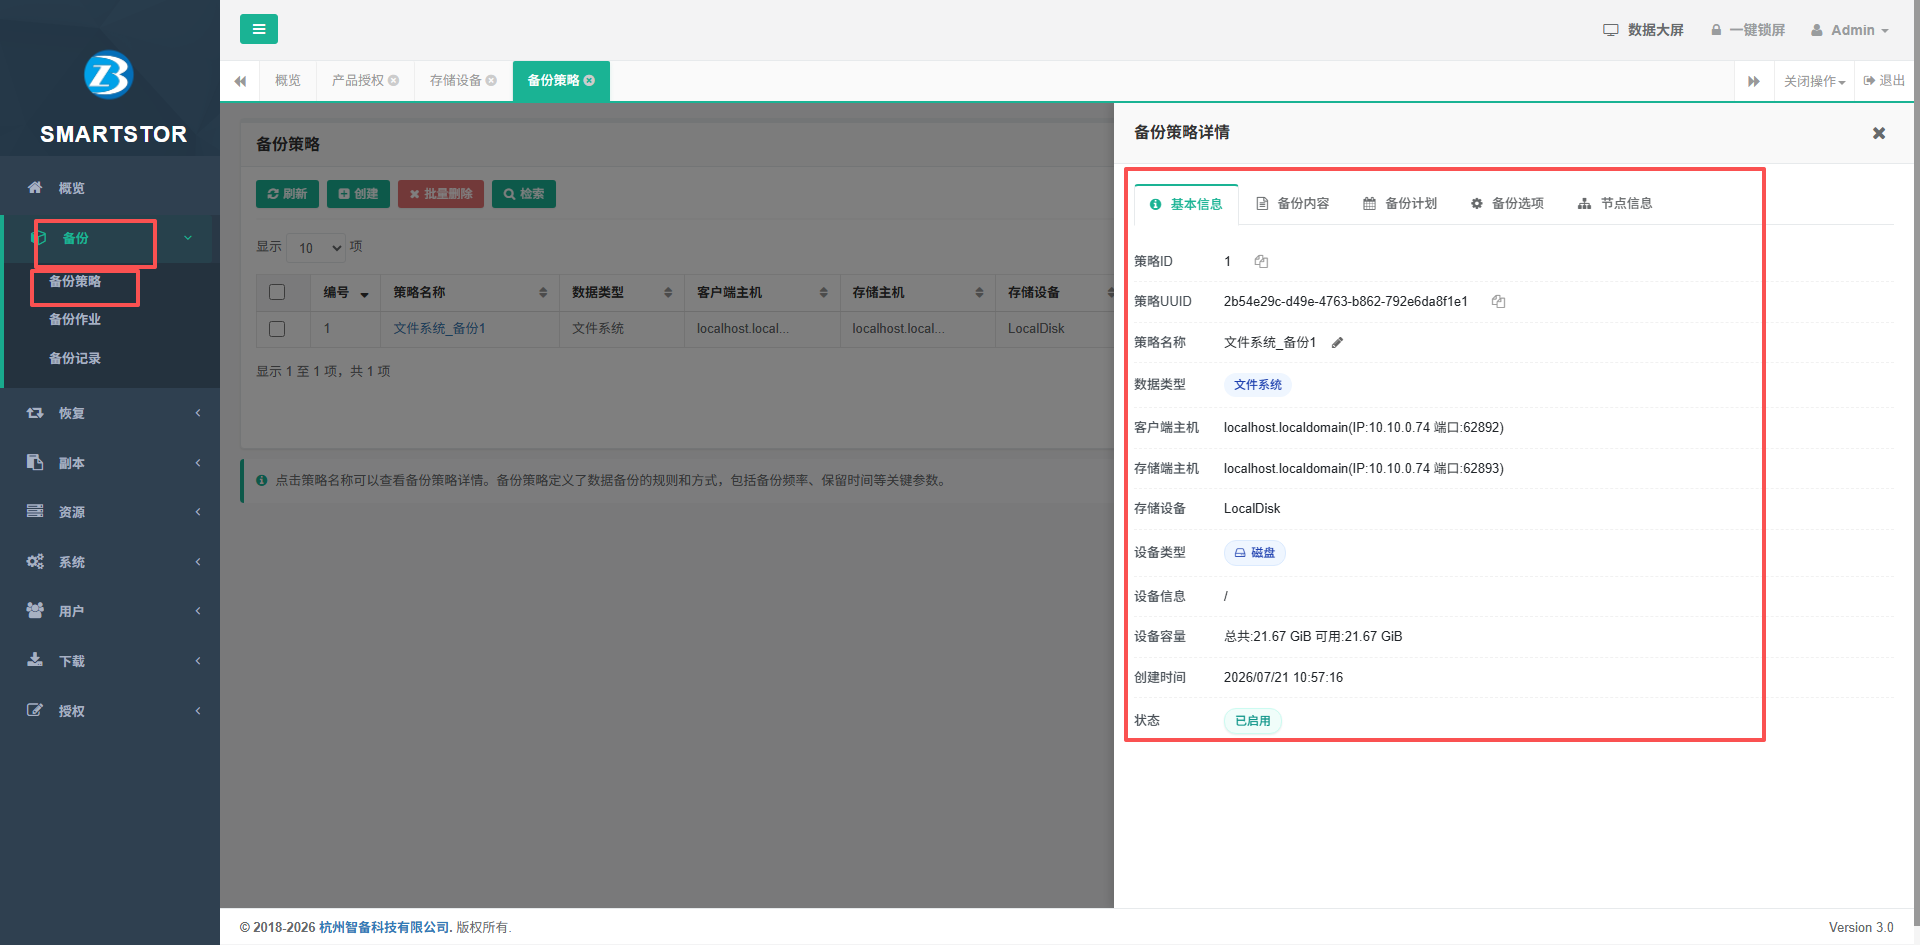The image size is (1920, 945).
Task: Switch to the 基本信息 tab
Action: pyautogui.click(x=1186, y=204)
